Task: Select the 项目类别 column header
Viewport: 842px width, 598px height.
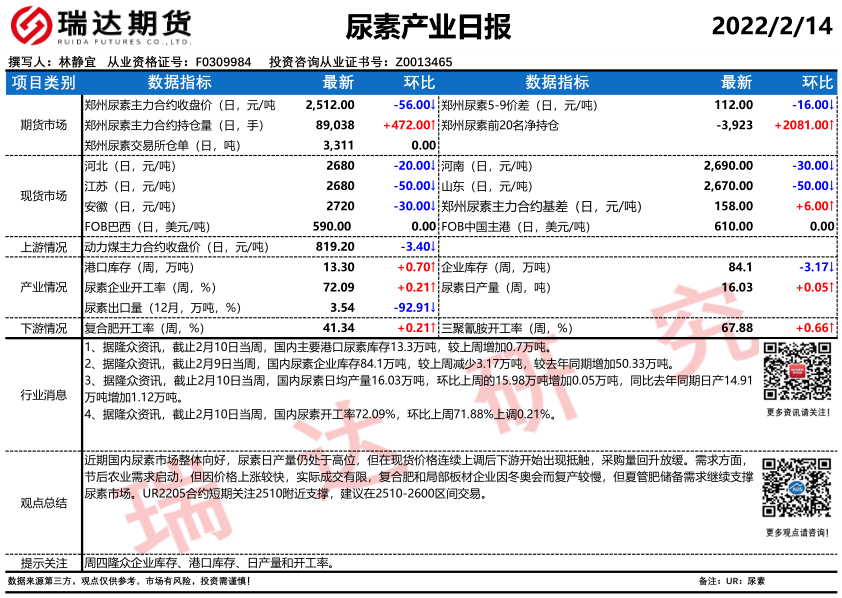Action: 43,82
